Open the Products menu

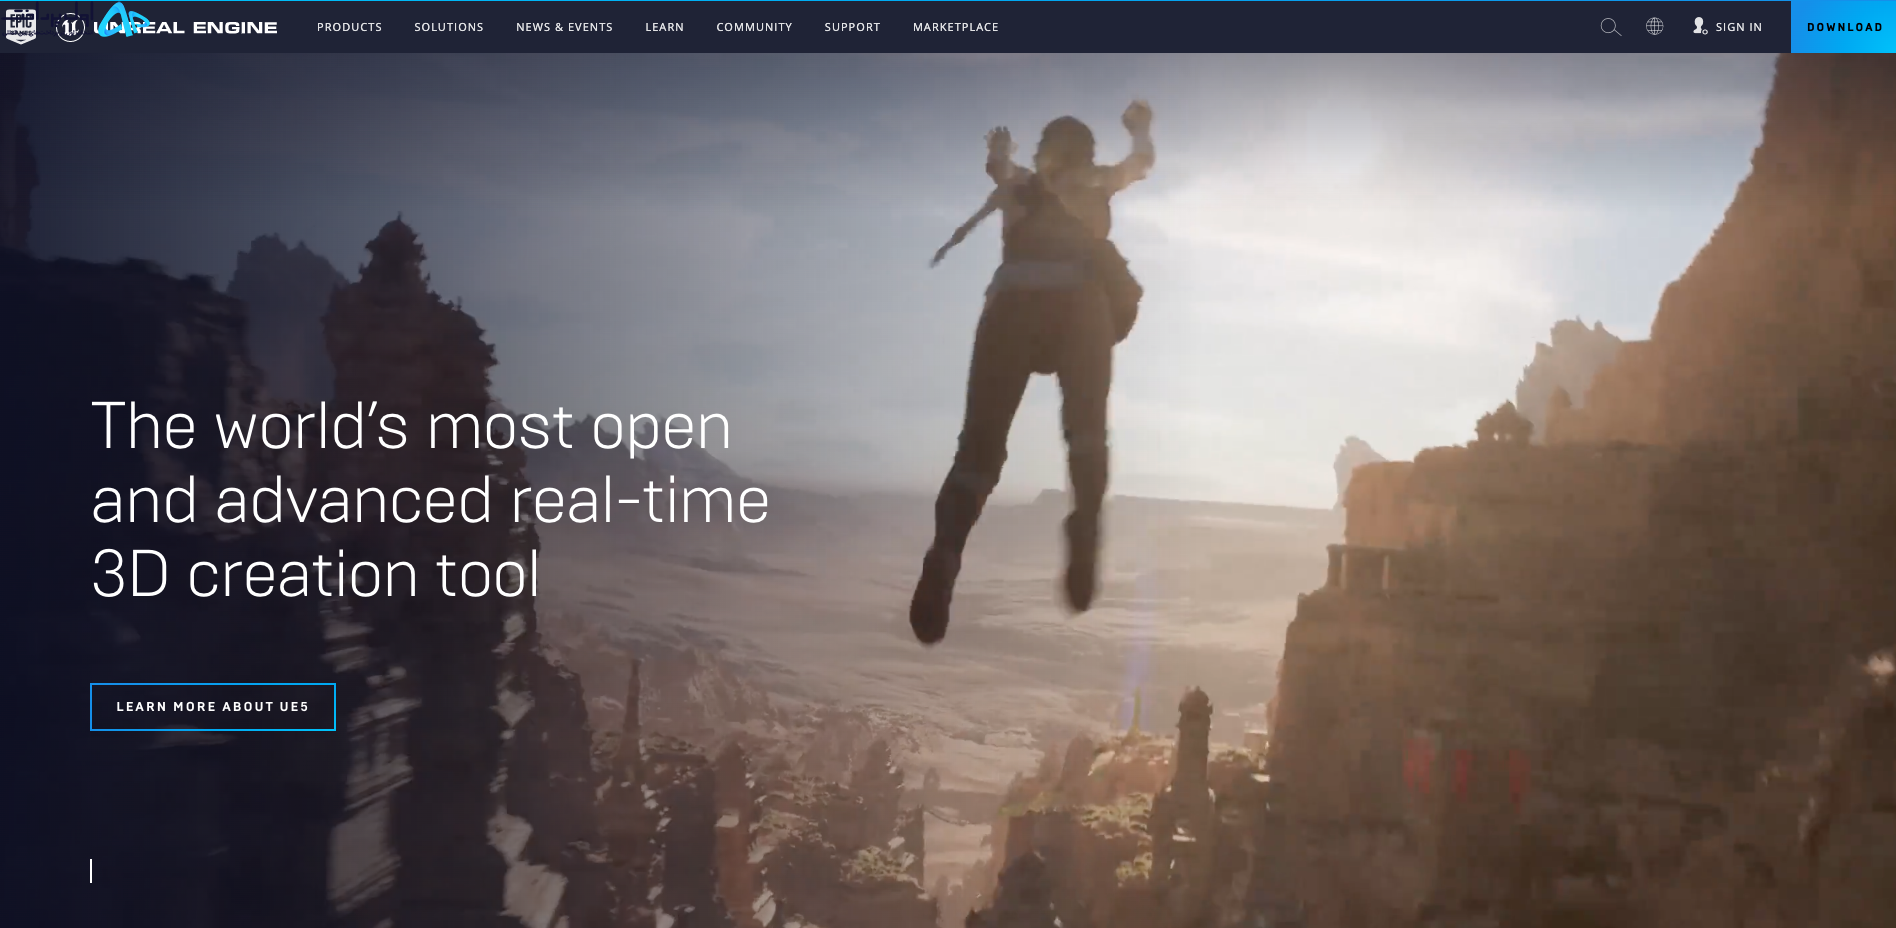coord(349,27)
